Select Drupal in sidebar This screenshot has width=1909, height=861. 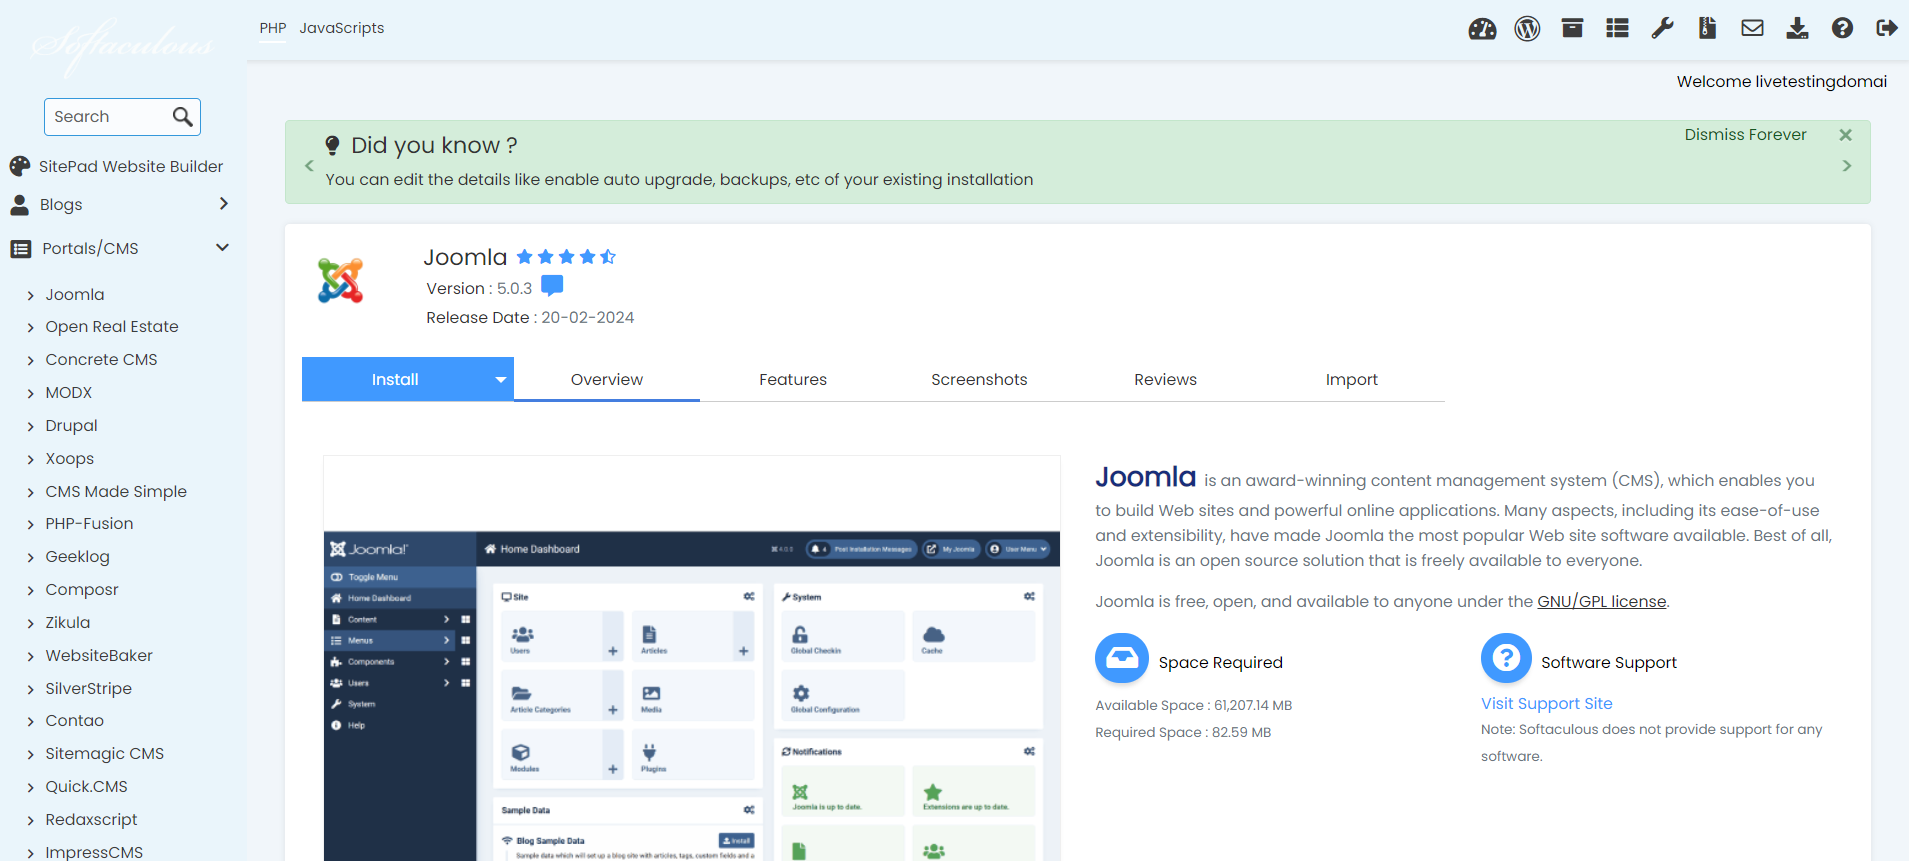pos(71,426)
